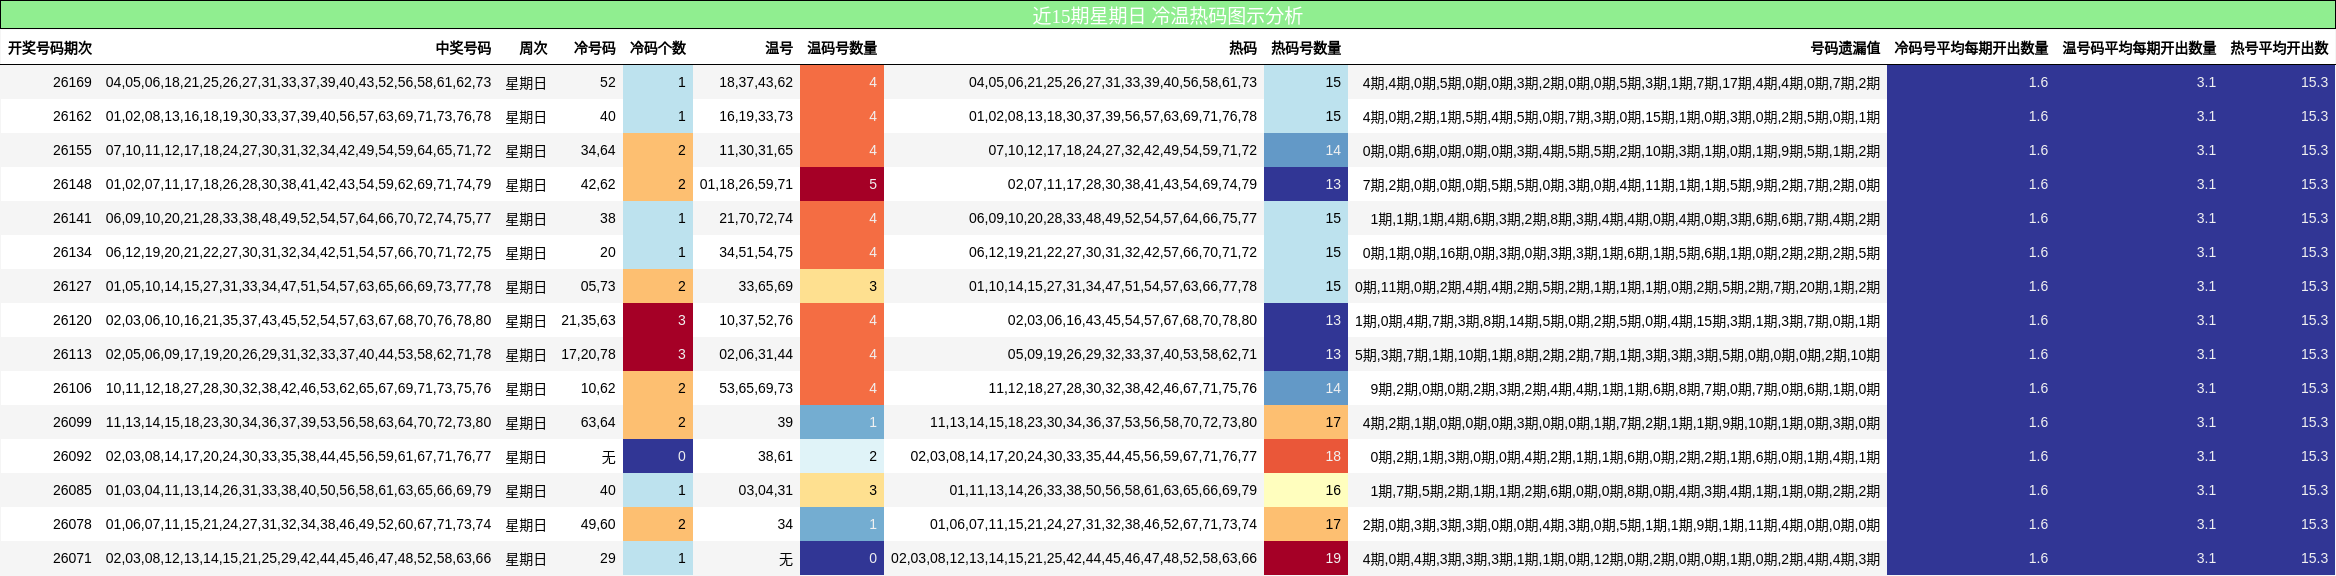Select the orange-red hot count 18 in row 26092
The width and height of the screenshot is (2336, 576).
(x=1306, y=456)
